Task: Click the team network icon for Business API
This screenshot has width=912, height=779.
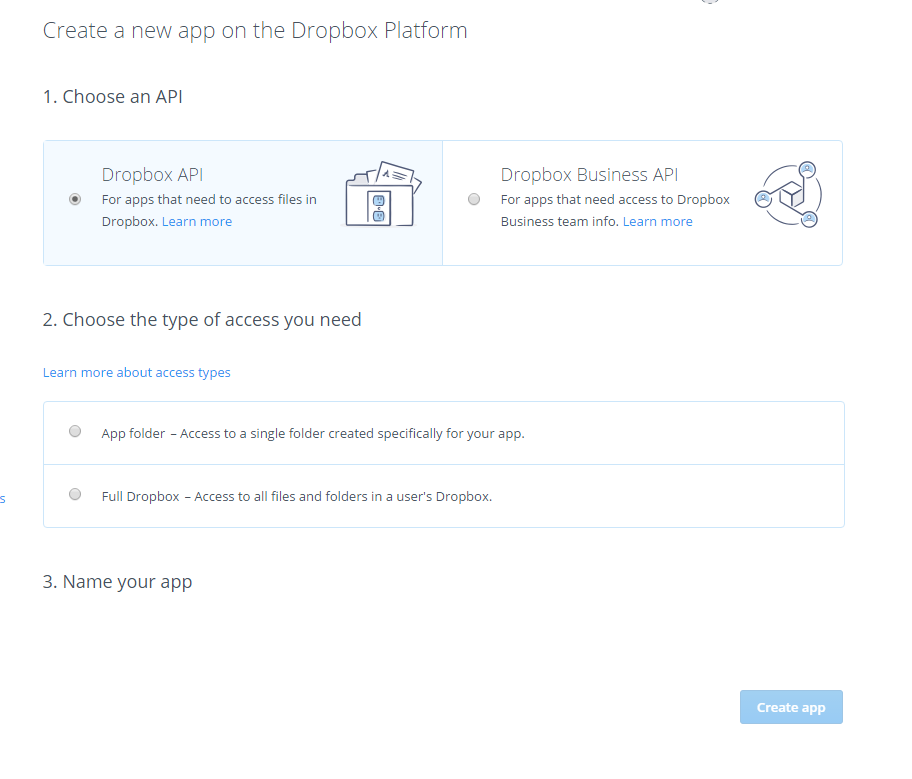Action: [x=788, y=195]
